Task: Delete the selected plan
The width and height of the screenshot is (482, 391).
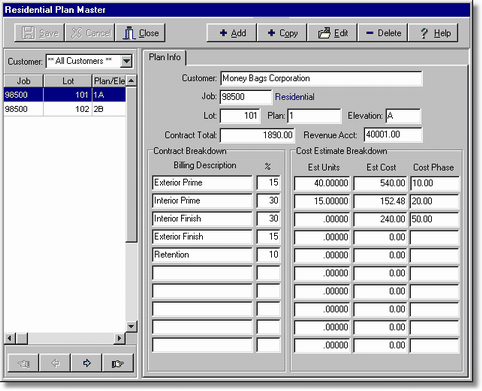Action: [x=383, y=33]
